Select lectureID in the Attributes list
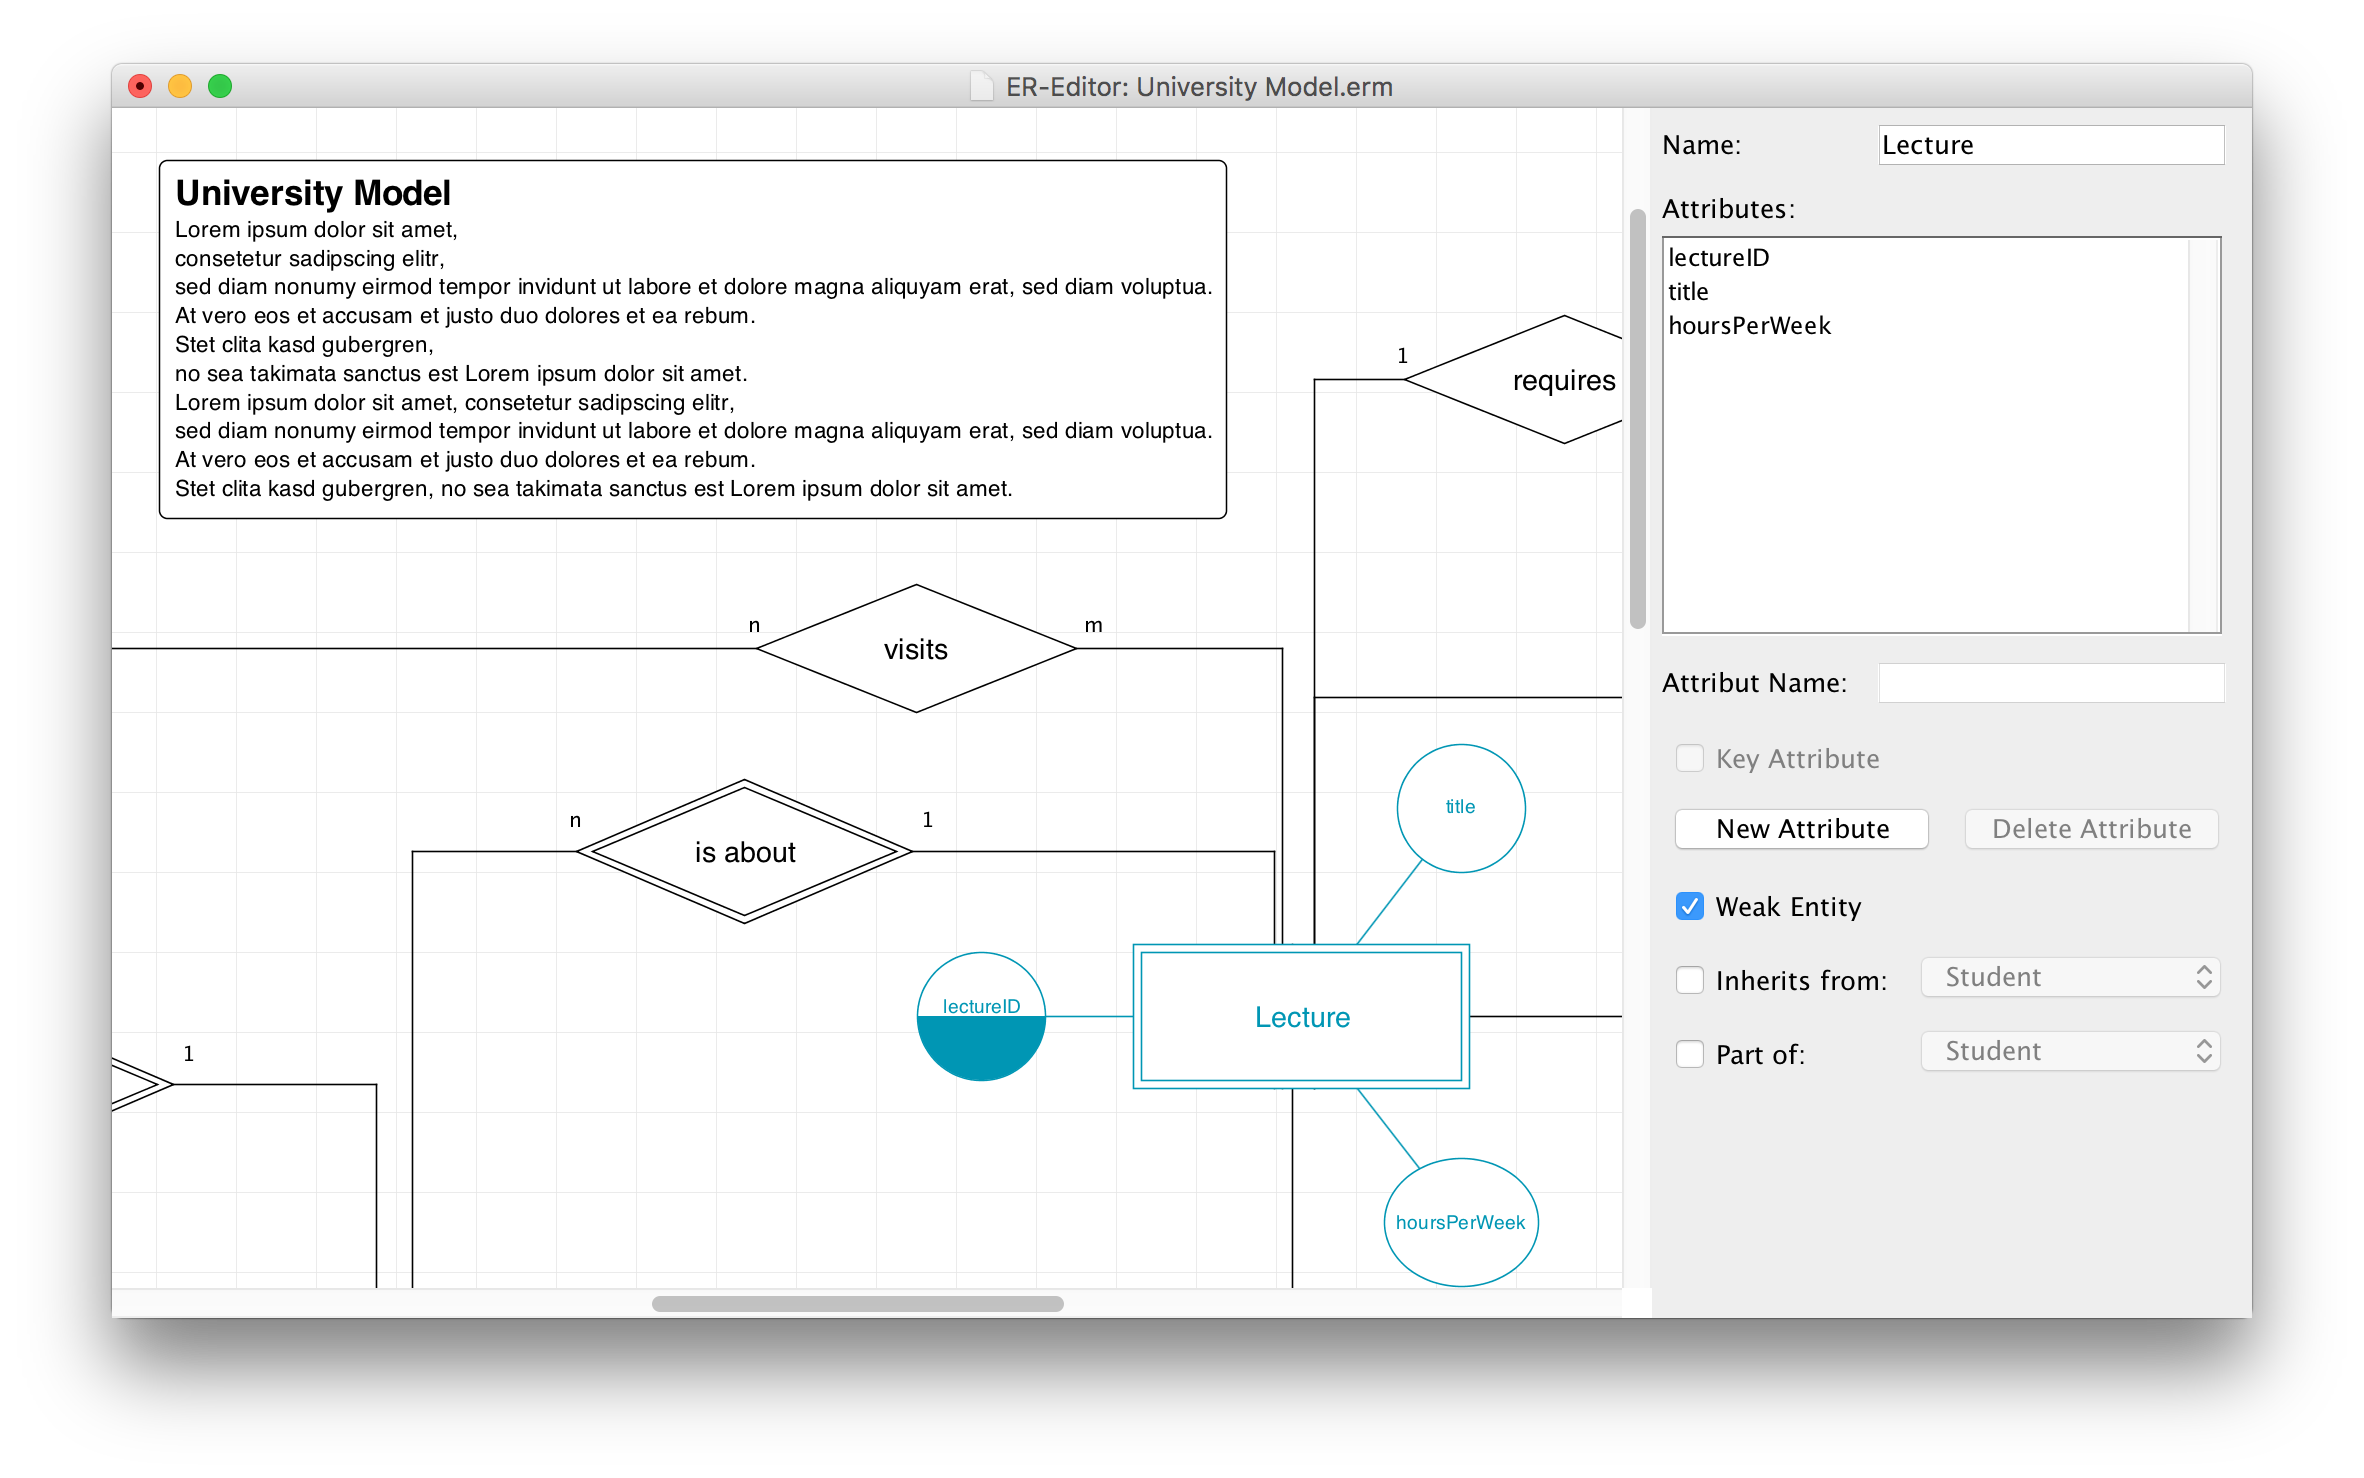Viewport: 2364px width, 1478px height. pyautogui.click(x=1718, y=258)
